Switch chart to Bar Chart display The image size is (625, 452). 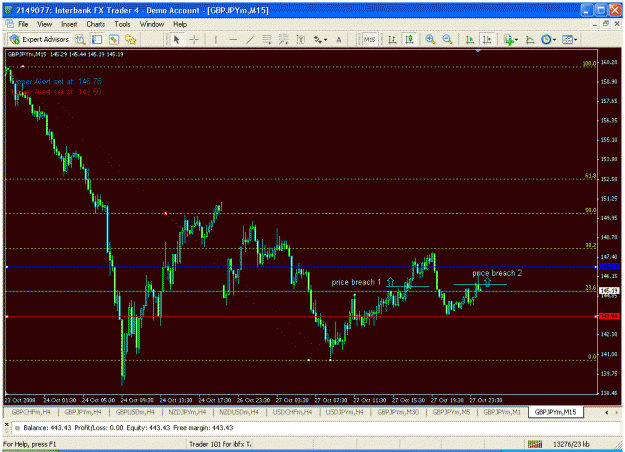point(392,39)
